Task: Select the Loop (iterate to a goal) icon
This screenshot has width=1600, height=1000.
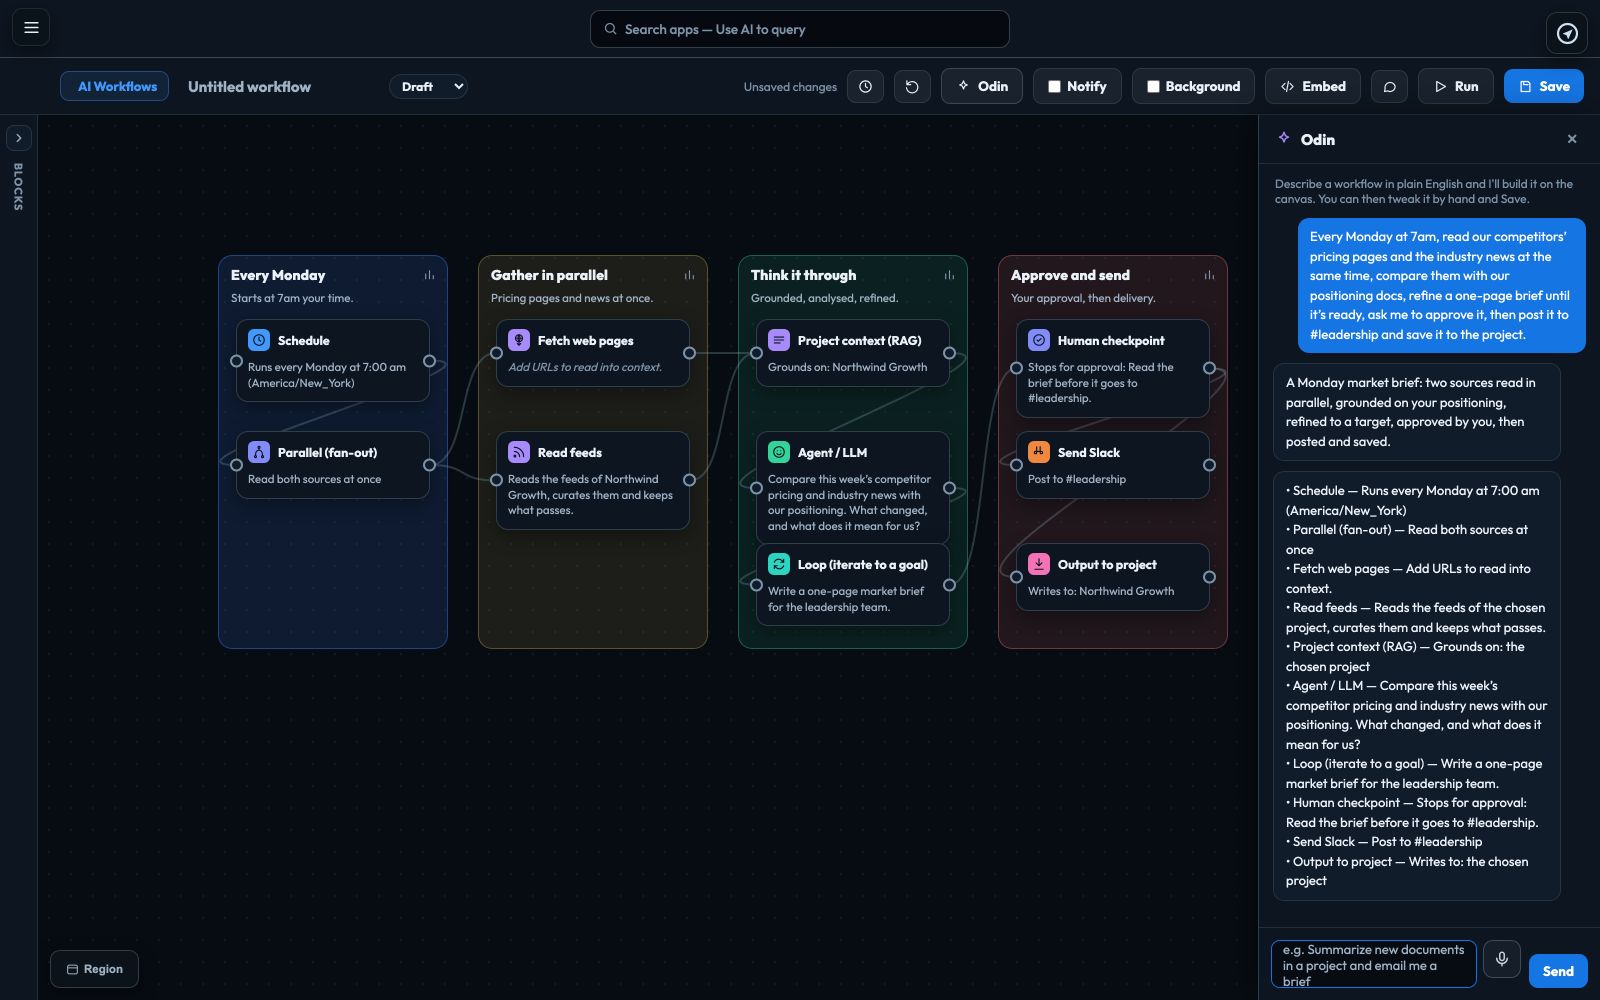Action: pos(779,564)
